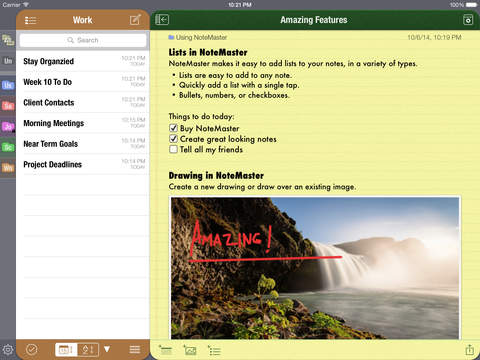Viewport: 480px width, 360px height.
Task: Select the orange Wo folder in sidebar
Action: click(8, 168)
